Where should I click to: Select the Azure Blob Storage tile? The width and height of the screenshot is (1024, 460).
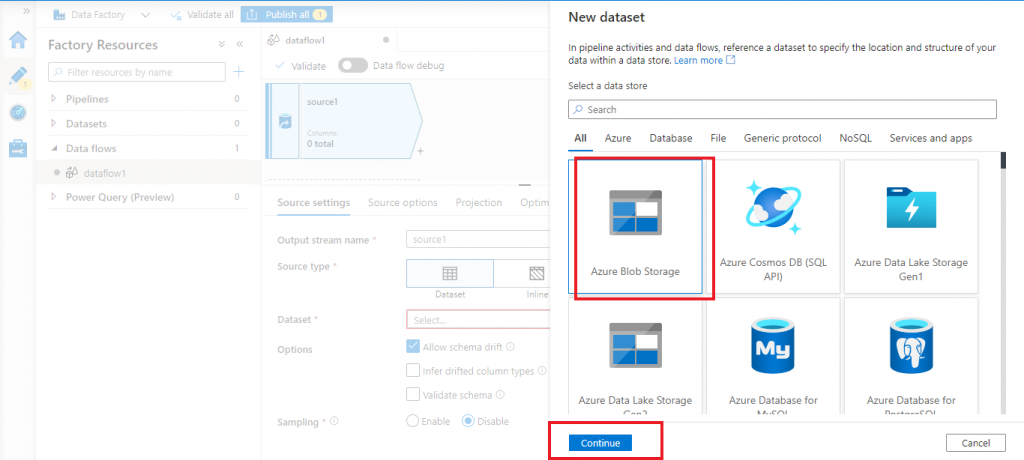635,226
